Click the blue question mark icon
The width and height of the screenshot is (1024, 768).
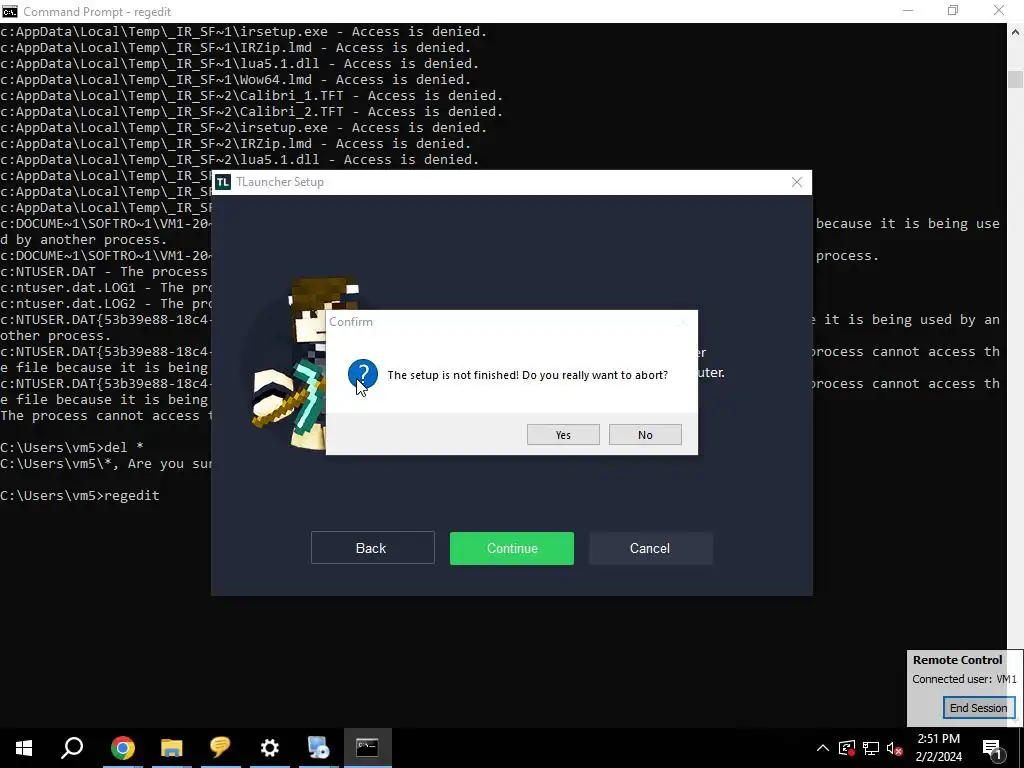click(362, 374)
